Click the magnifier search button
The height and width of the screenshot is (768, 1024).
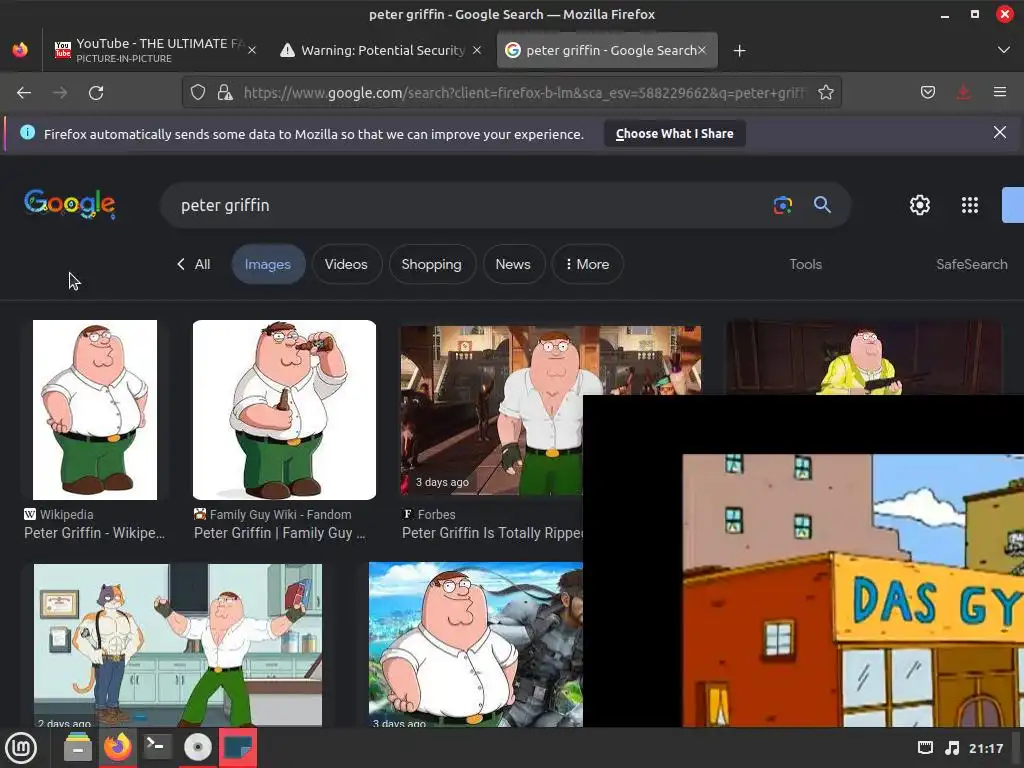[x=822, y=205]
